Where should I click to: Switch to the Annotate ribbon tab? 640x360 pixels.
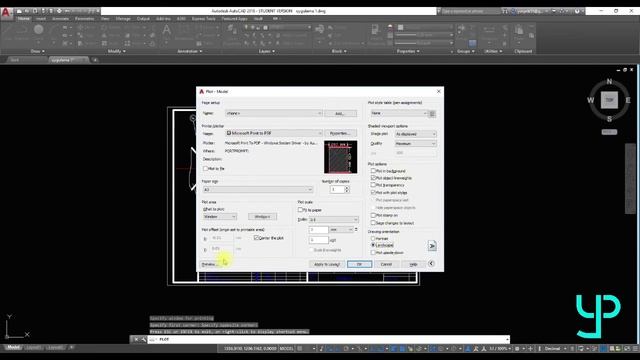click(60, 19)
